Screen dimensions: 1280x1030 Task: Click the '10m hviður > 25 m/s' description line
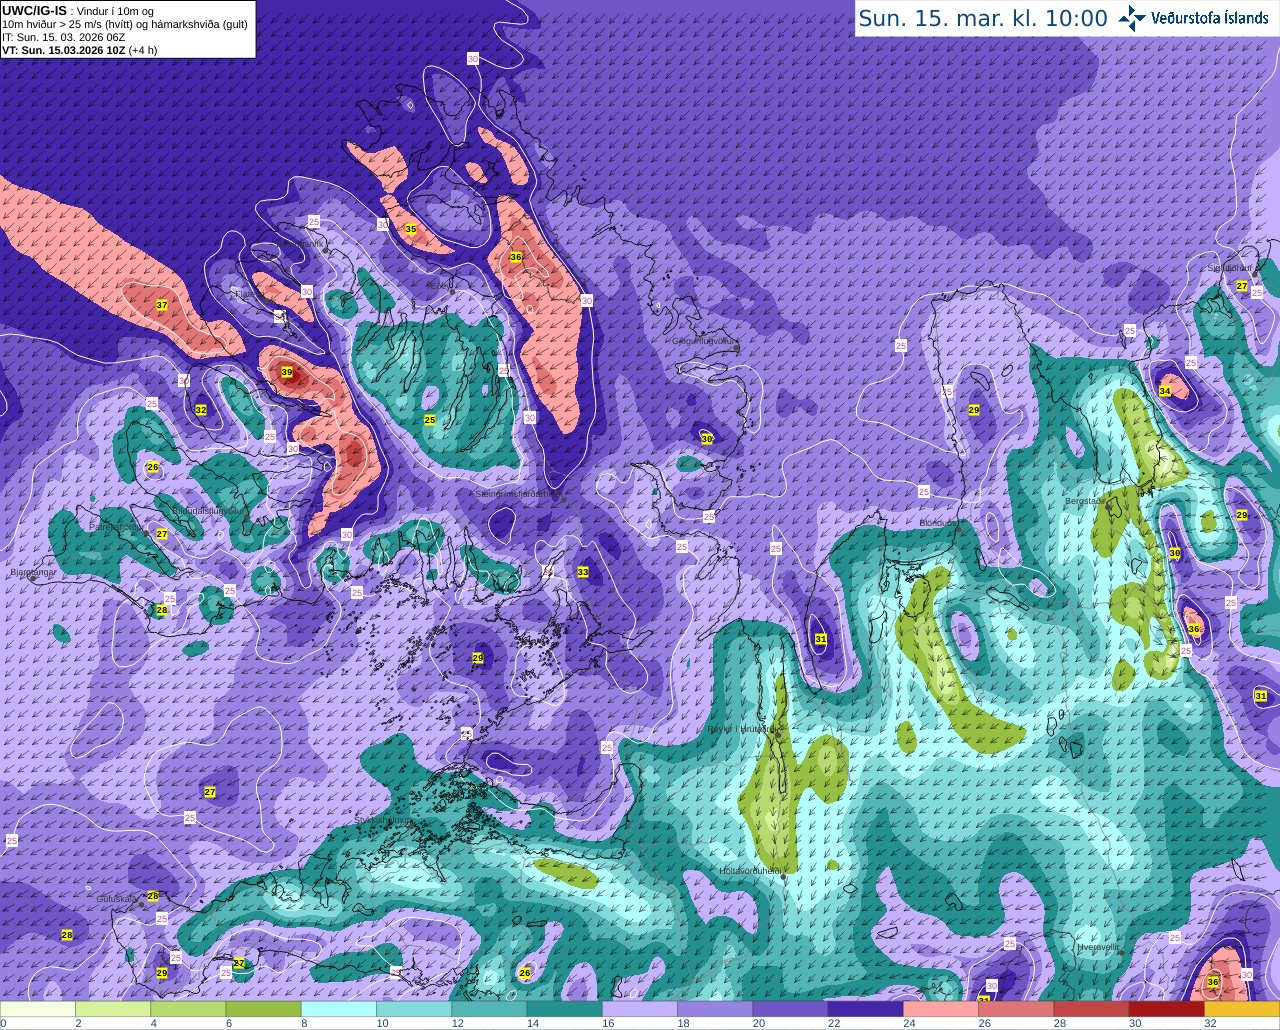click(x=124, y=24)
